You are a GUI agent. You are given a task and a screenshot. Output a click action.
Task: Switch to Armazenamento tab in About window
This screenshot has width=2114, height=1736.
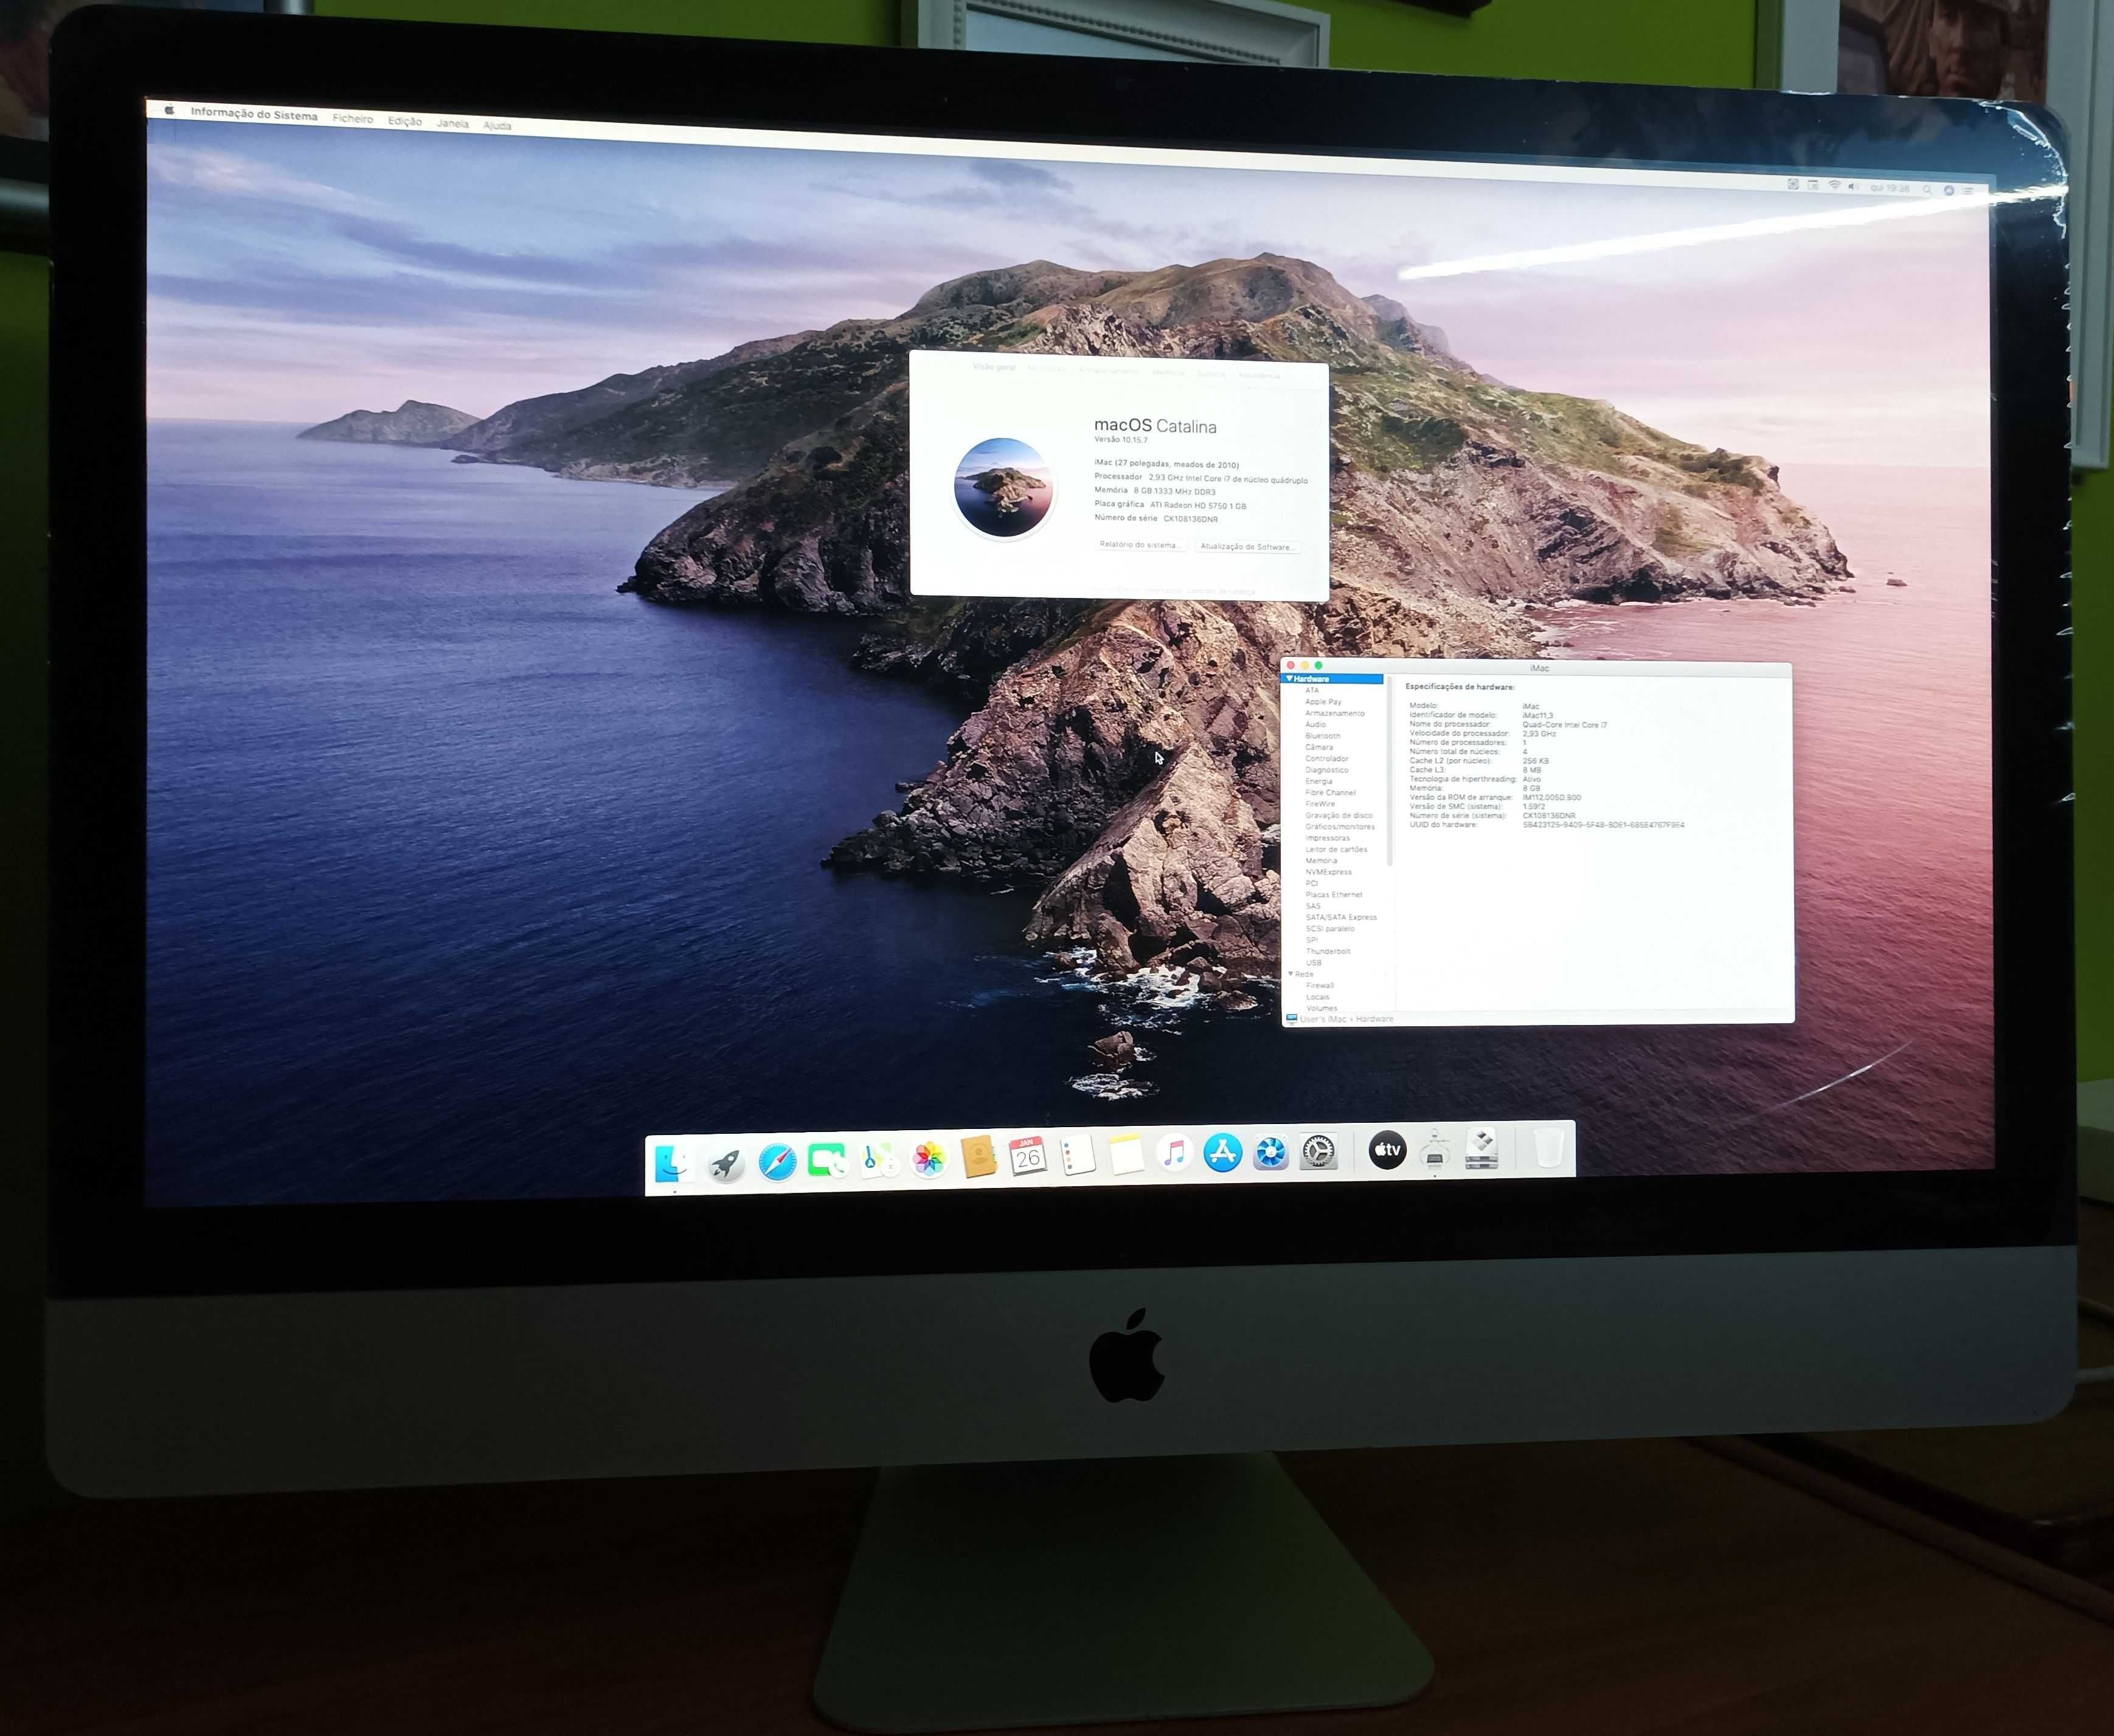pyautogui.click(x=1108, y=371)
